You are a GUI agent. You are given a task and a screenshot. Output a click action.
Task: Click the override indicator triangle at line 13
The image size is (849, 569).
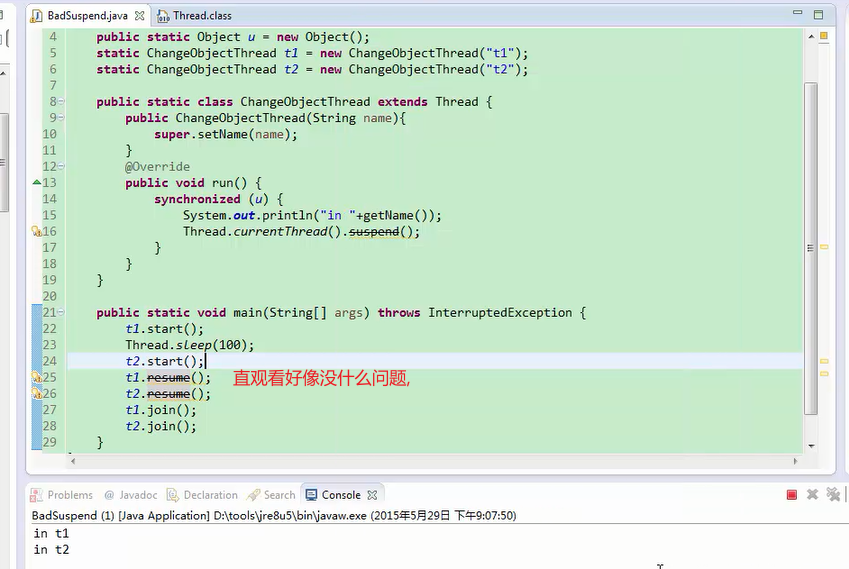[37, 183]
